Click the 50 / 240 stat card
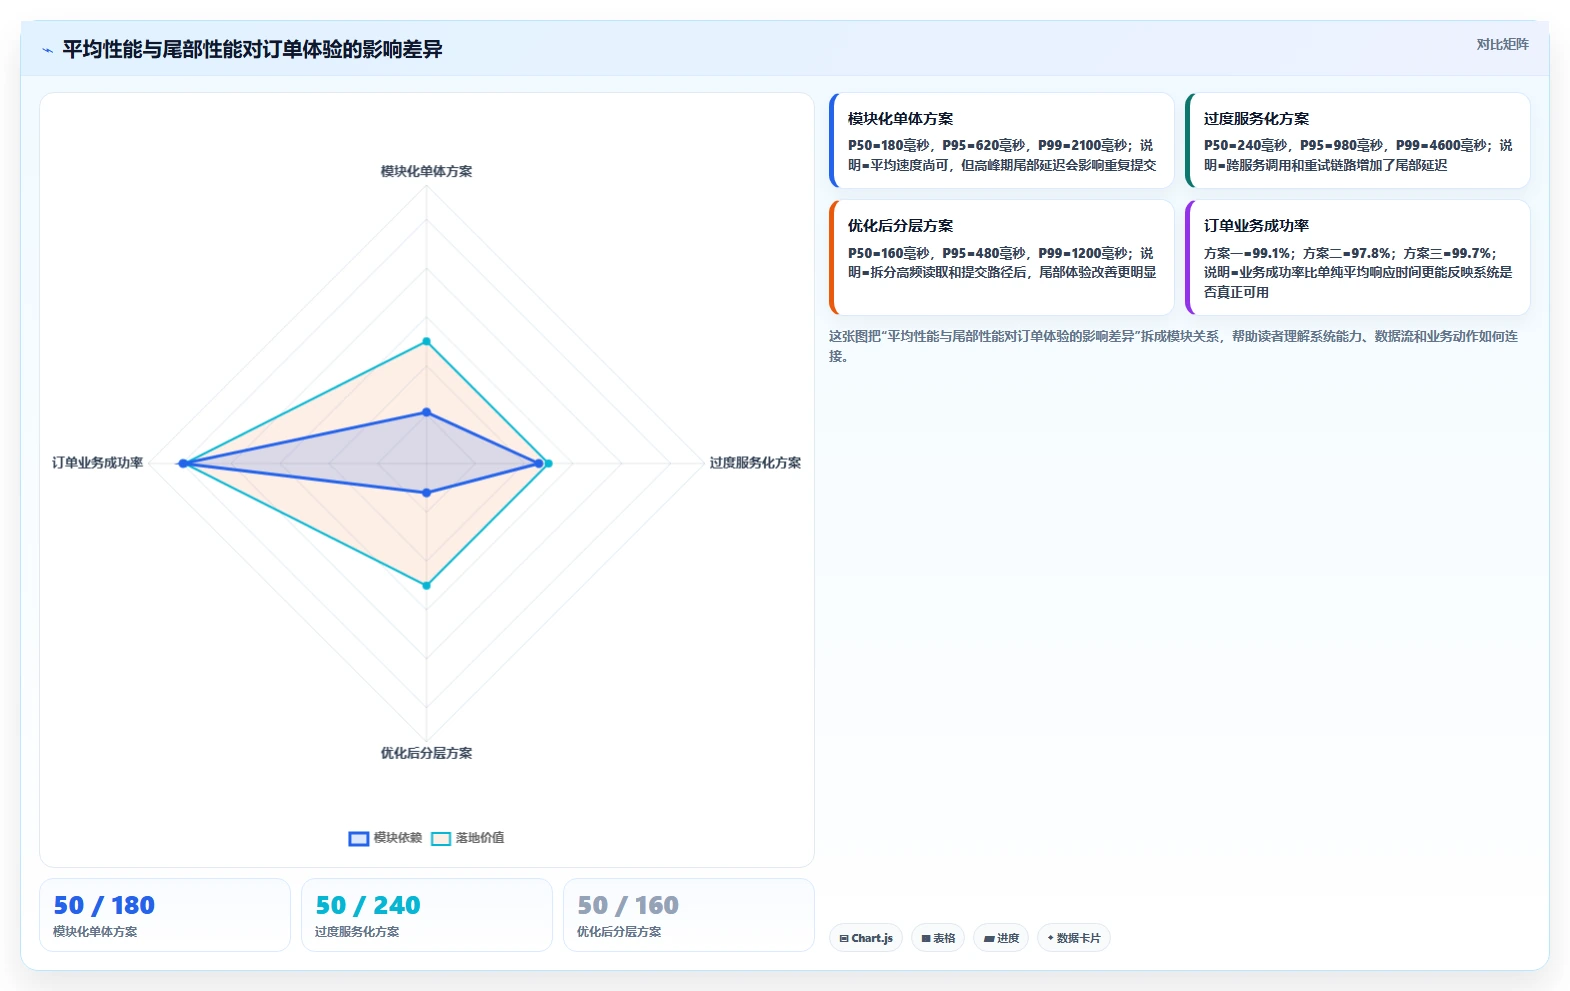This screenshot has height=991, width=1570. coord(427,915)
